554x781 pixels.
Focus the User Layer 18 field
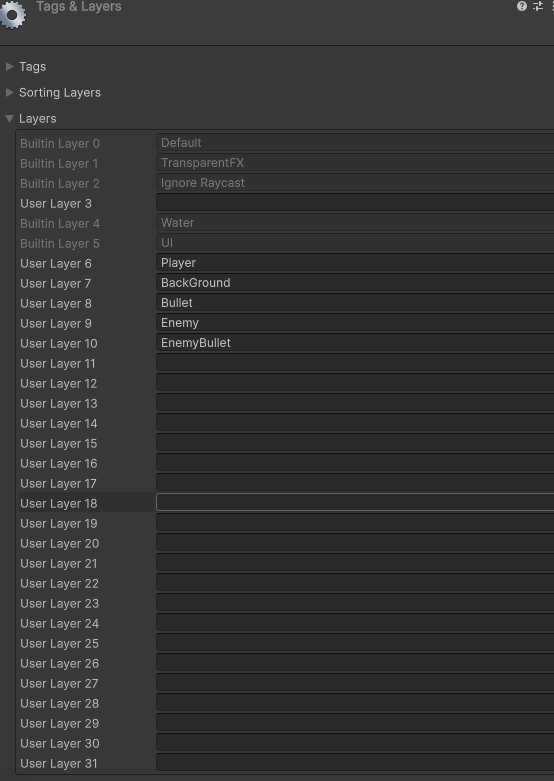coord(355,503)
